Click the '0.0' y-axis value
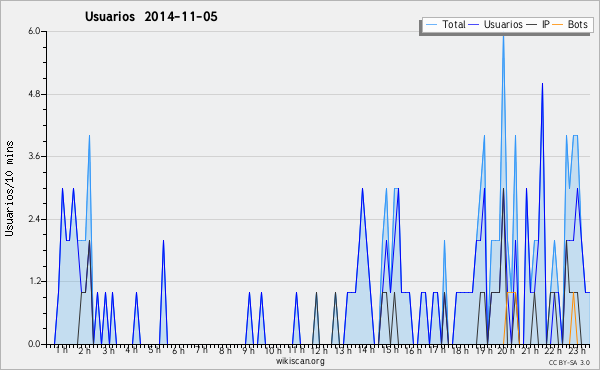This screenshot has height=370, width=600. tap(34, 344)
